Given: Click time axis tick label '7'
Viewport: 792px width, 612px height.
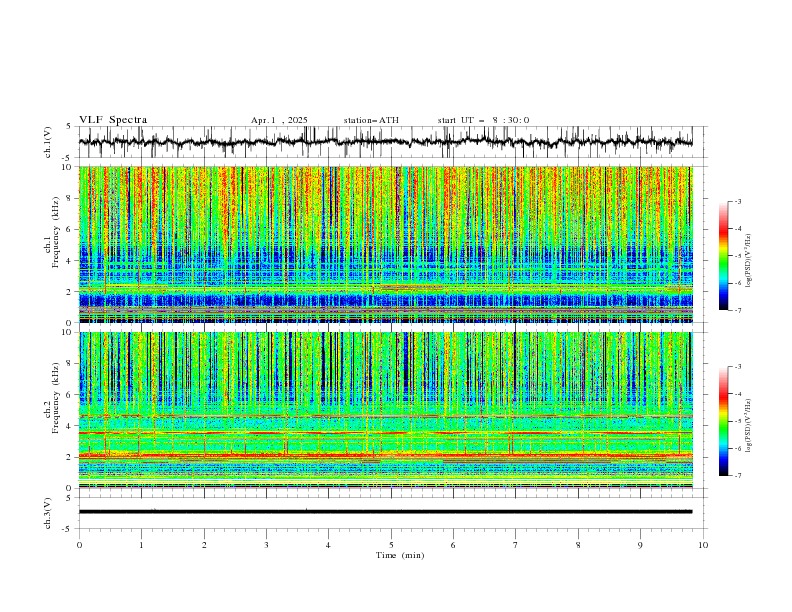Looking at the screenshot, I should [x=516, y=545].
